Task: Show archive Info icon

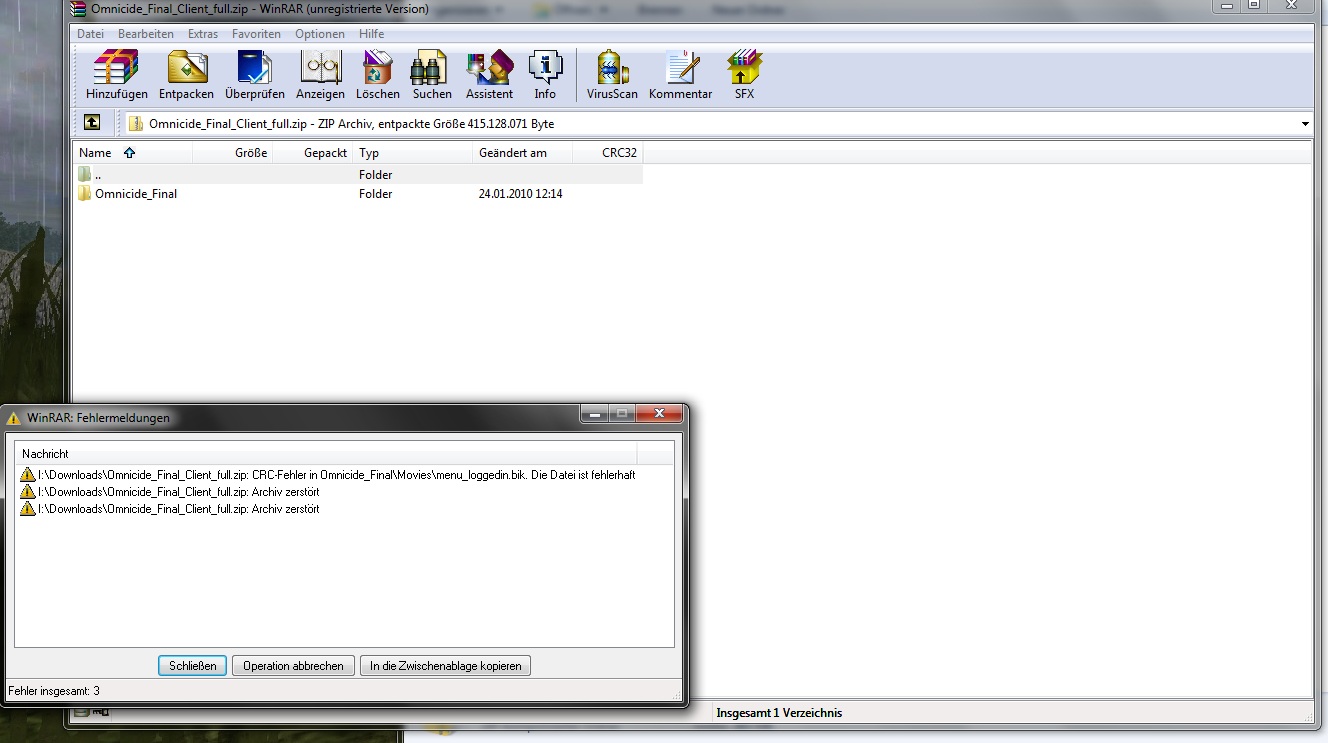Action: point(544,75)
